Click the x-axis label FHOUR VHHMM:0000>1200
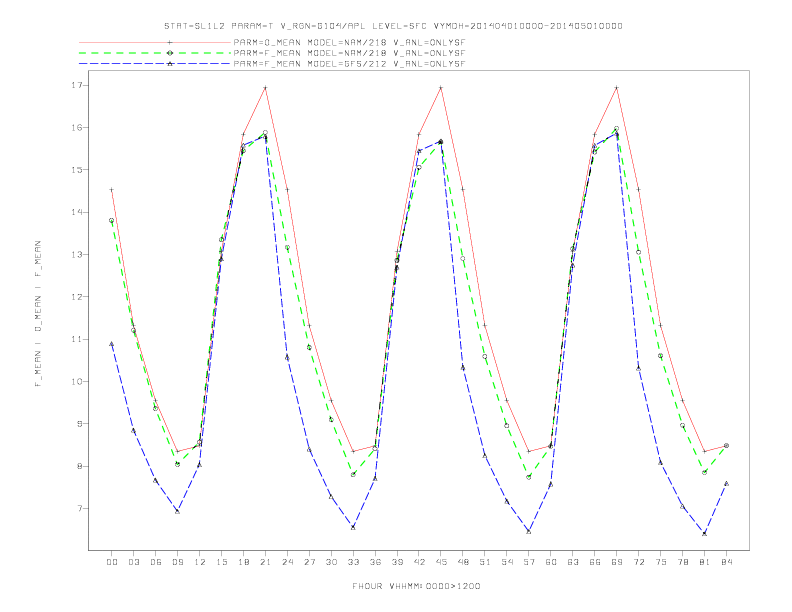The width and height of the screenshot is (792, 612). click(416, 586)
